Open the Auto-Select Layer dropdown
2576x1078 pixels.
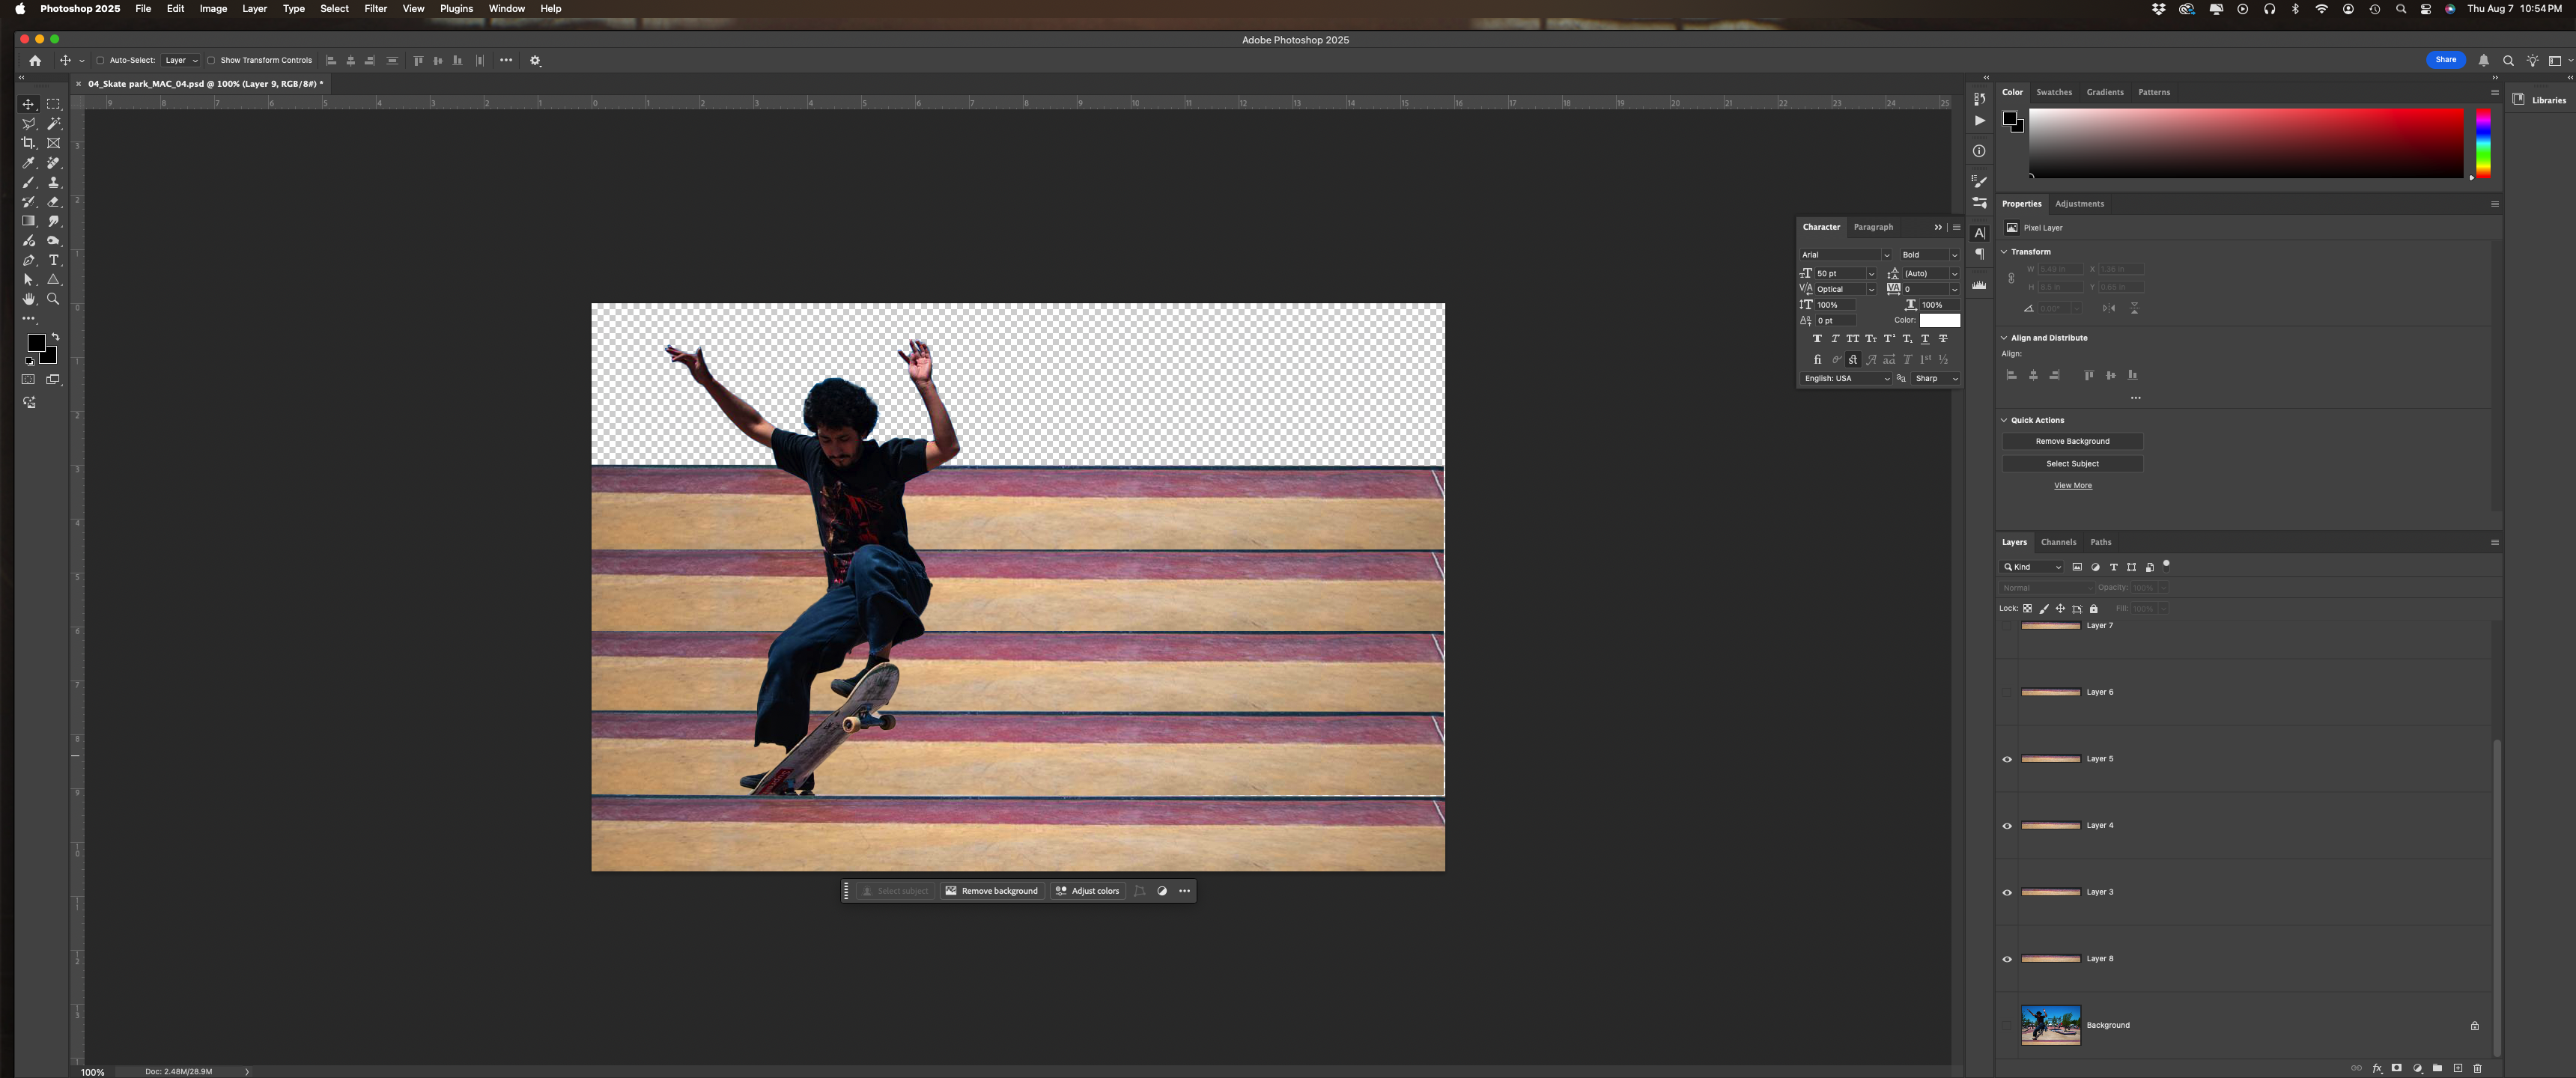(182, 61)
